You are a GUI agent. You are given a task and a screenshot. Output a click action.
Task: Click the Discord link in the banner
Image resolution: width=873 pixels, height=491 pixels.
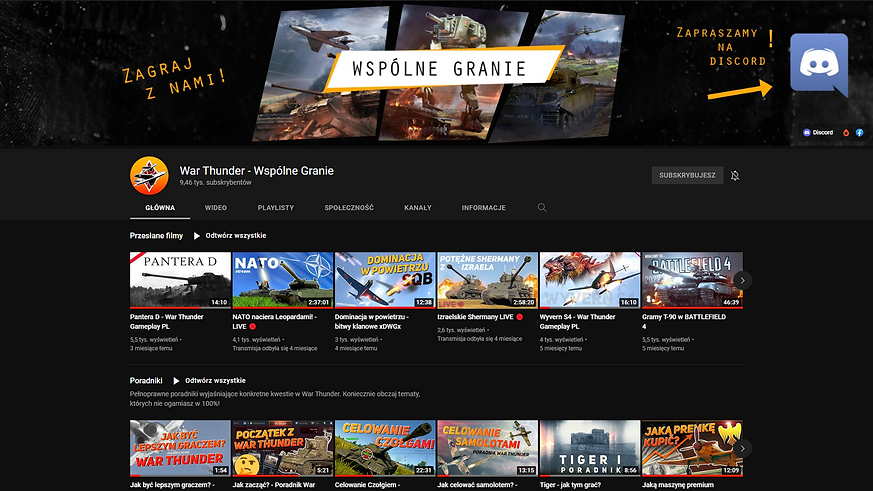pos(818,132)
